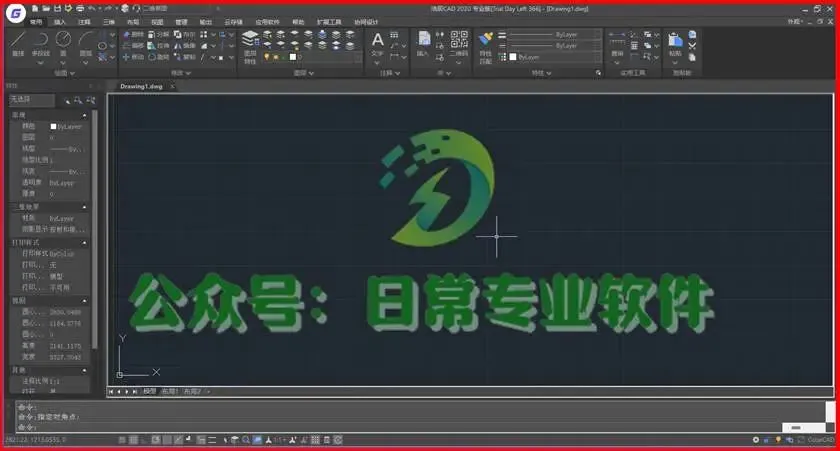Close the Drawing1.dwg tab

click(172, 86)
